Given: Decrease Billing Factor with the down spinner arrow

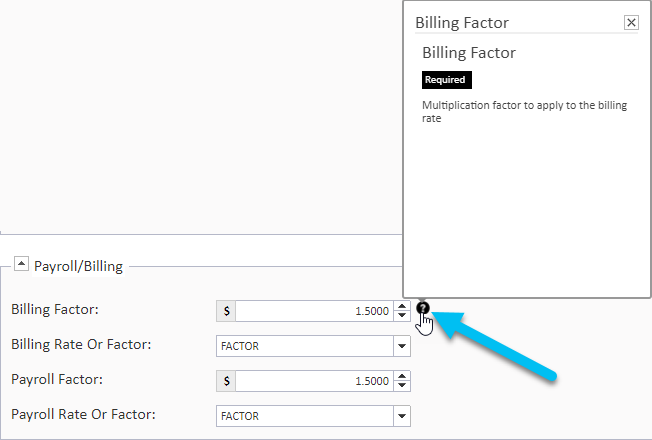Looking at the screenshot, I should point(402,316).
